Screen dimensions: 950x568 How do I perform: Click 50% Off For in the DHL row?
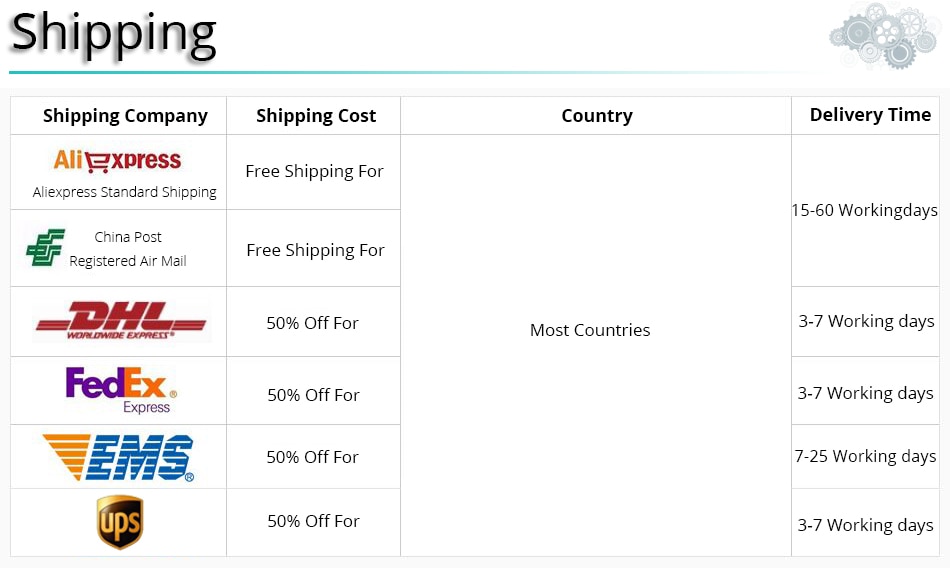pos(313,323)
